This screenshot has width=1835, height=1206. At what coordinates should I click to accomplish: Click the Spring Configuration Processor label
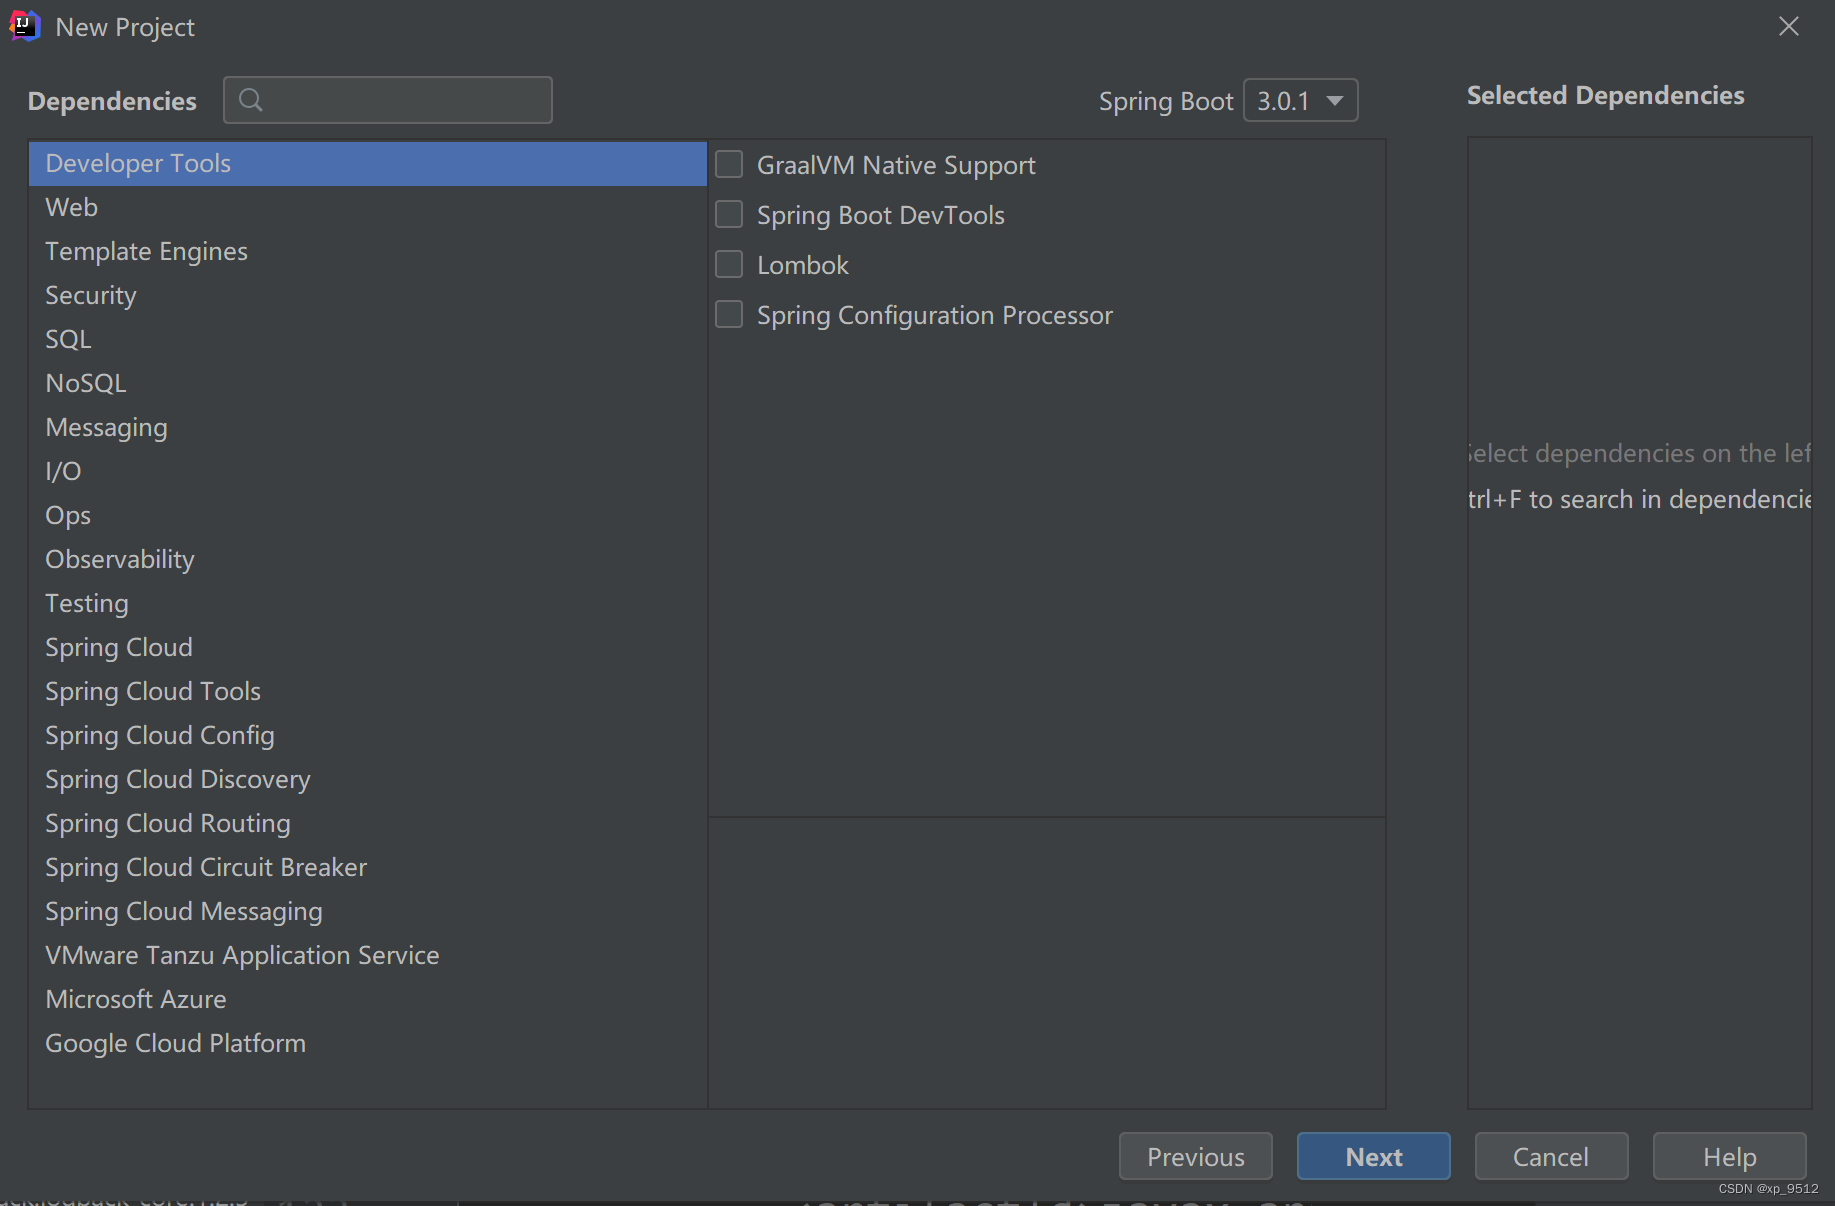click(x=935, y=315)
